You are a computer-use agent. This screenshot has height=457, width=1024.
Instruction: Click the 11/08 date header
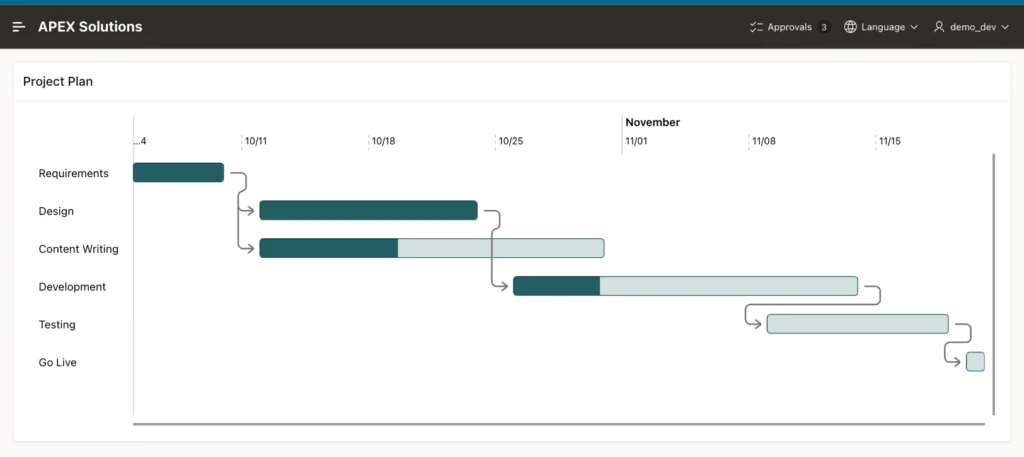[x=763, y=141]
